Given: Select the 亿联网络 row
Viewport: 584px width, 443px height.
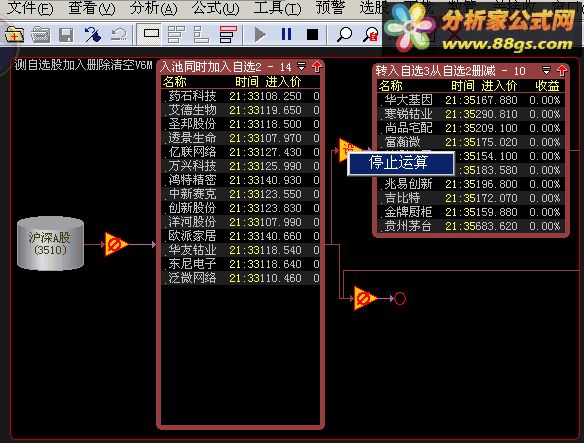Looking at the screenshot, I should click(x=241, y=152).
